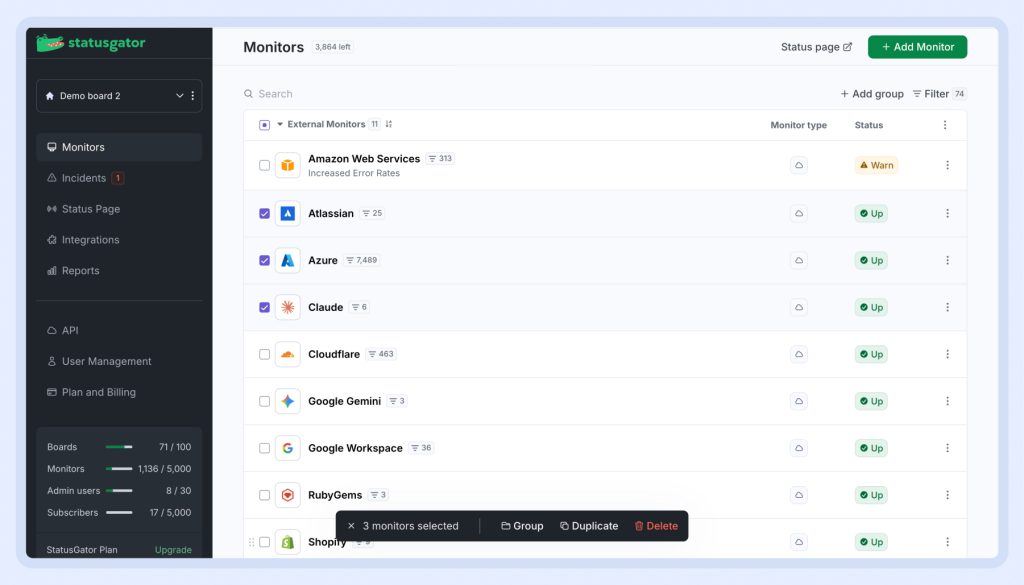Click the sort icon next to External Monitors

[389, 124]
